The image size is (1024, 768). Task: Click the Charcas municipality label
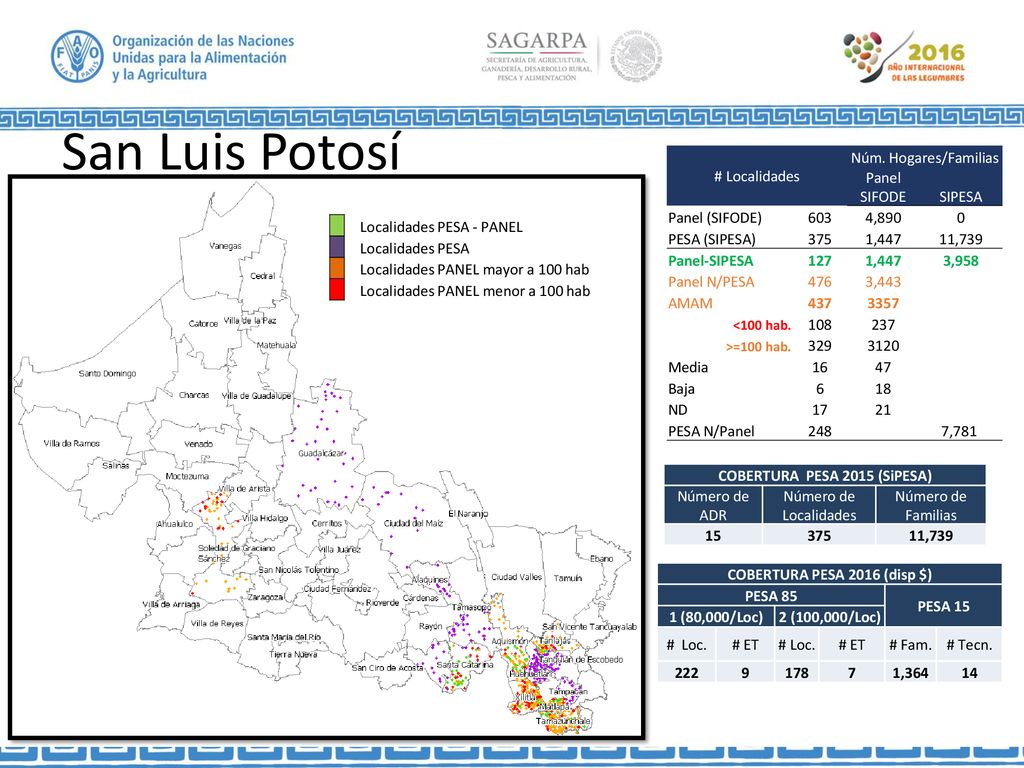[194, 395]
